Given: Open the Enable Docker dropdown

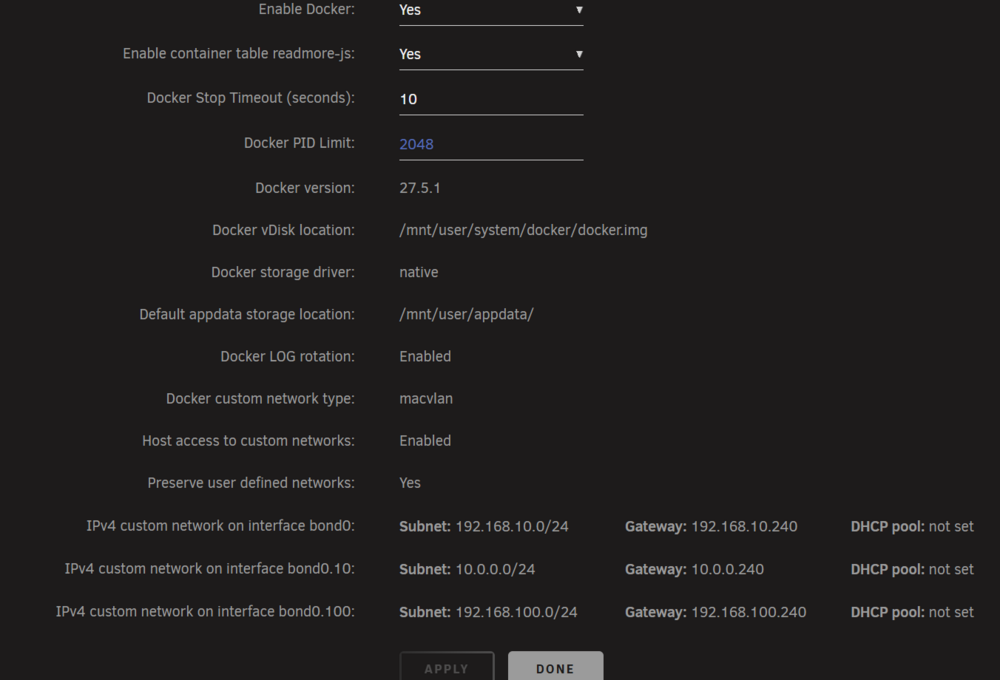Looking at the screenshot, I should (491, 11).
